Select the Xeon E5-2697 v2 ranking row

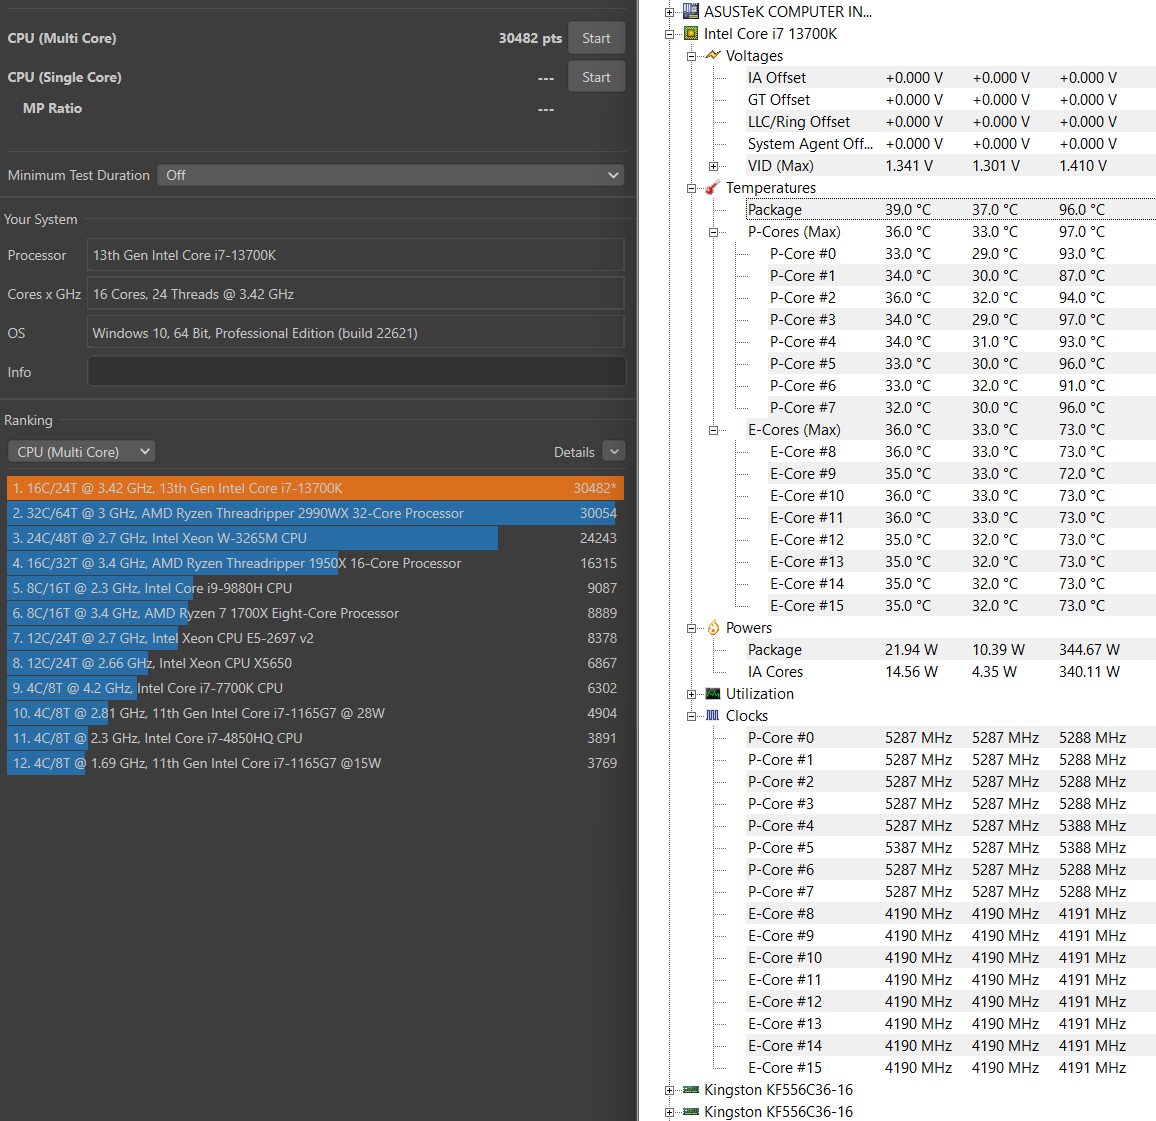[315, 638]
